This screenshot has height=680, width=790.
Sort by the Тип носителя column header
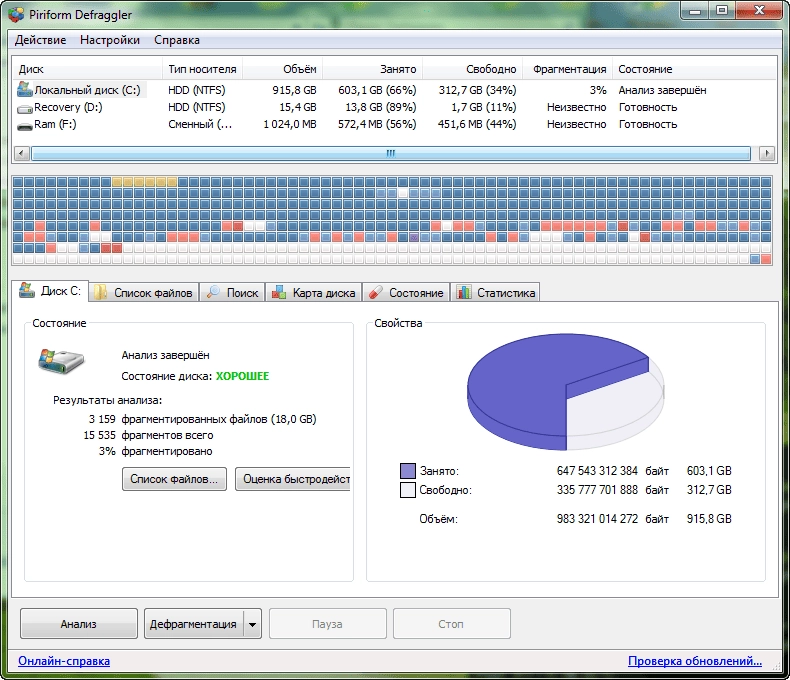click(203, 69)
